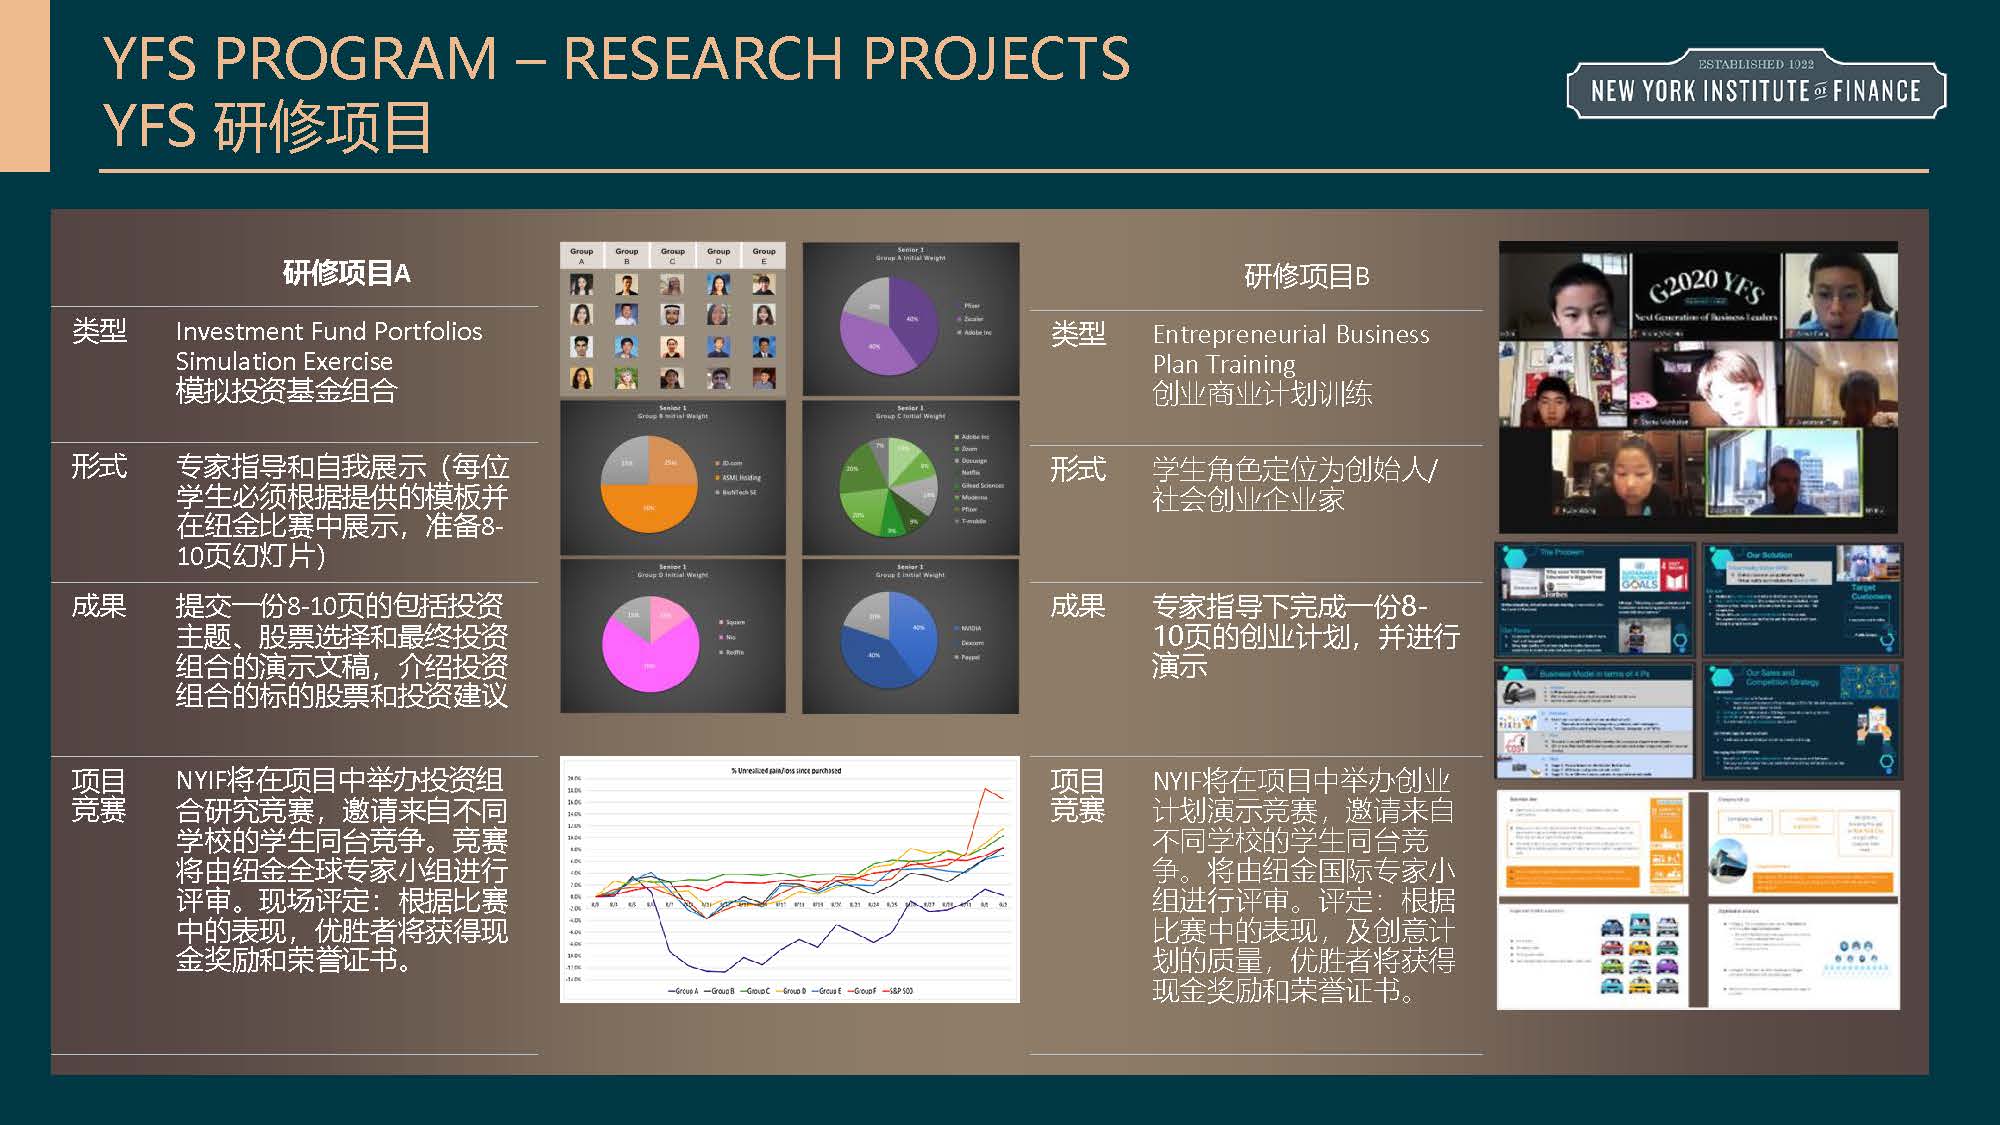Click the G2020 YFS video call tile
The width and height of the screenshot is (2000, 1125).
pyautogui.click(x=1705, y=292)
